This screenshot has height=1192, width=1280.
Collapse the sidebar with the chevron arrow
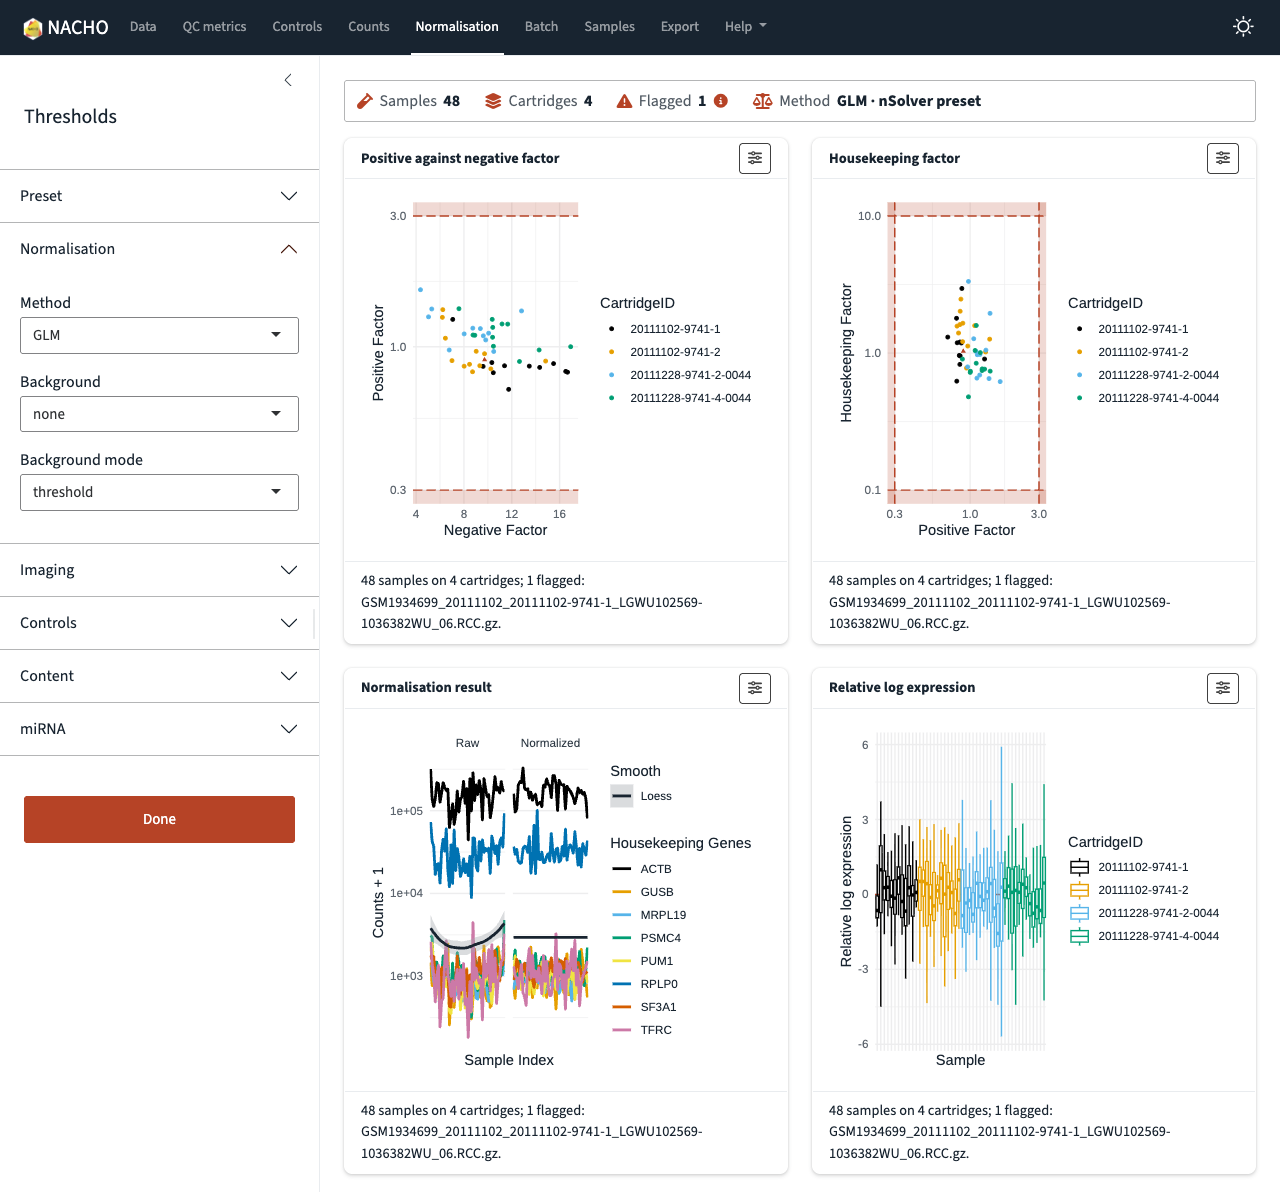(288, 80)
